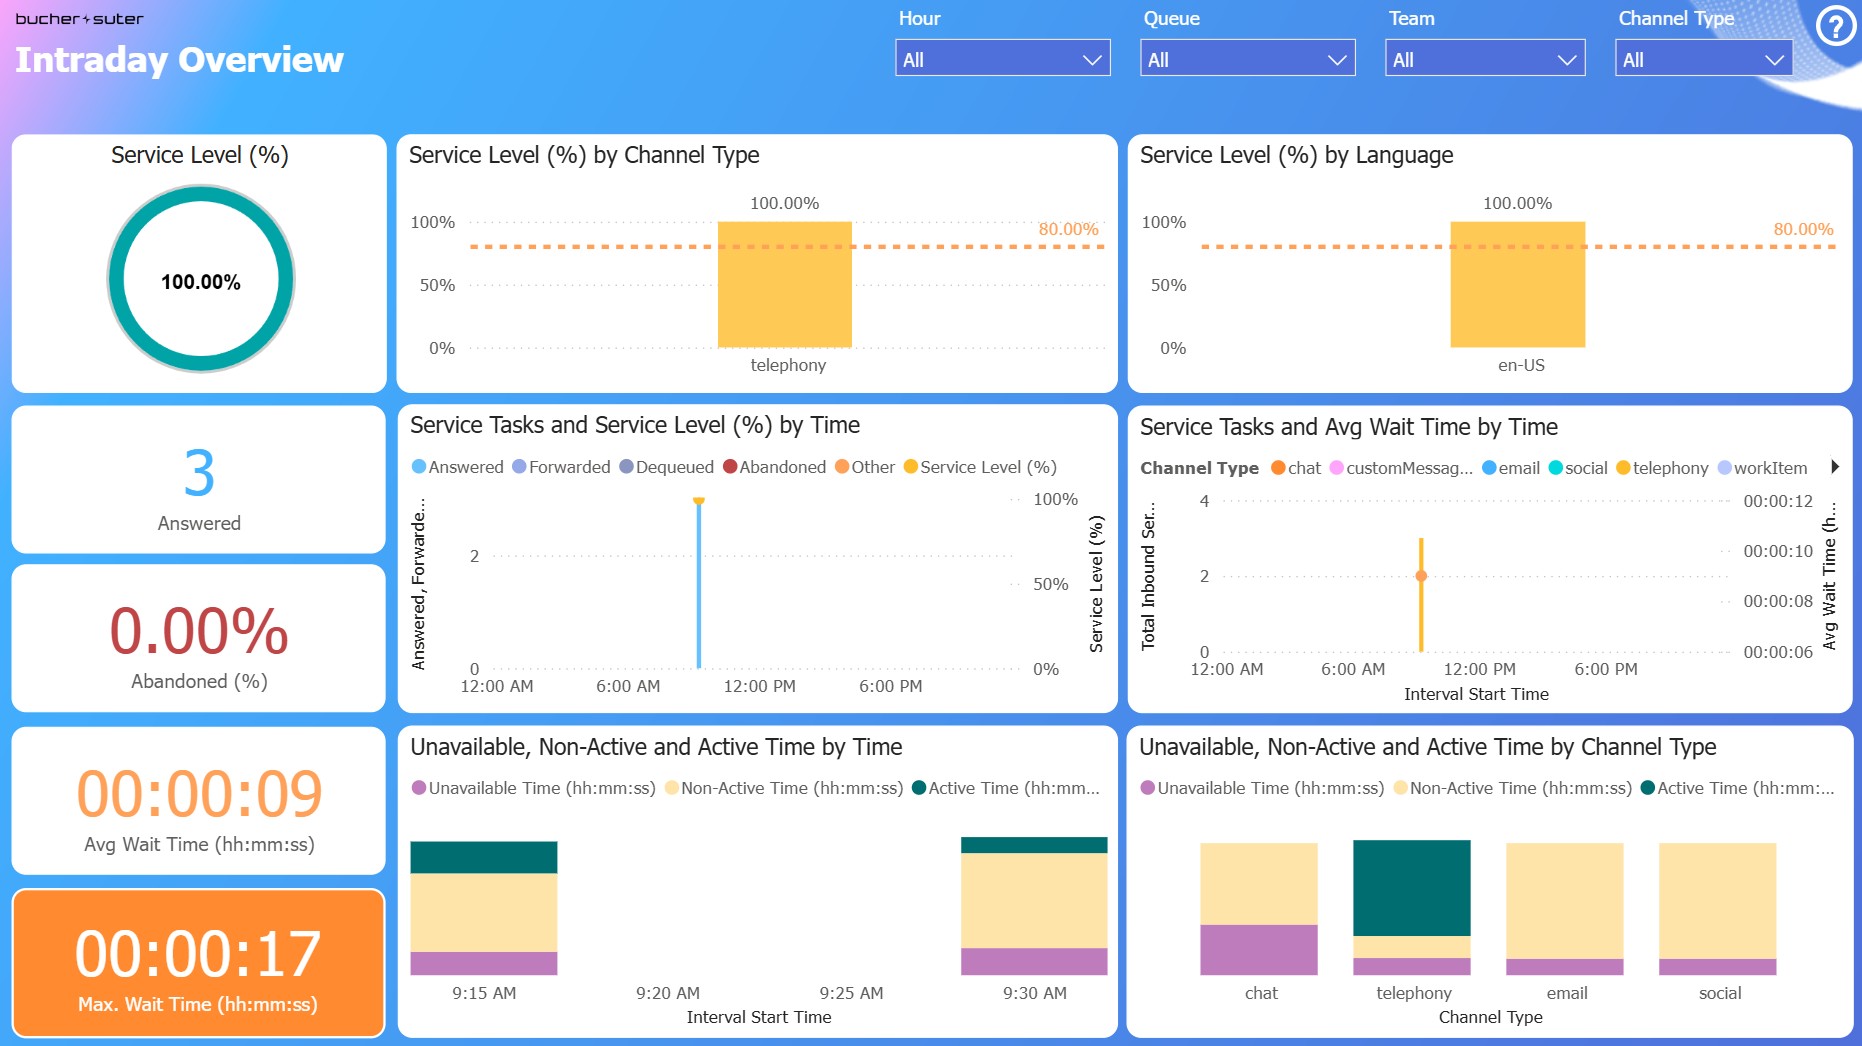Select the Service Level donut gauge
This screenshot has width=1862, height=1046.
[201, 279]
